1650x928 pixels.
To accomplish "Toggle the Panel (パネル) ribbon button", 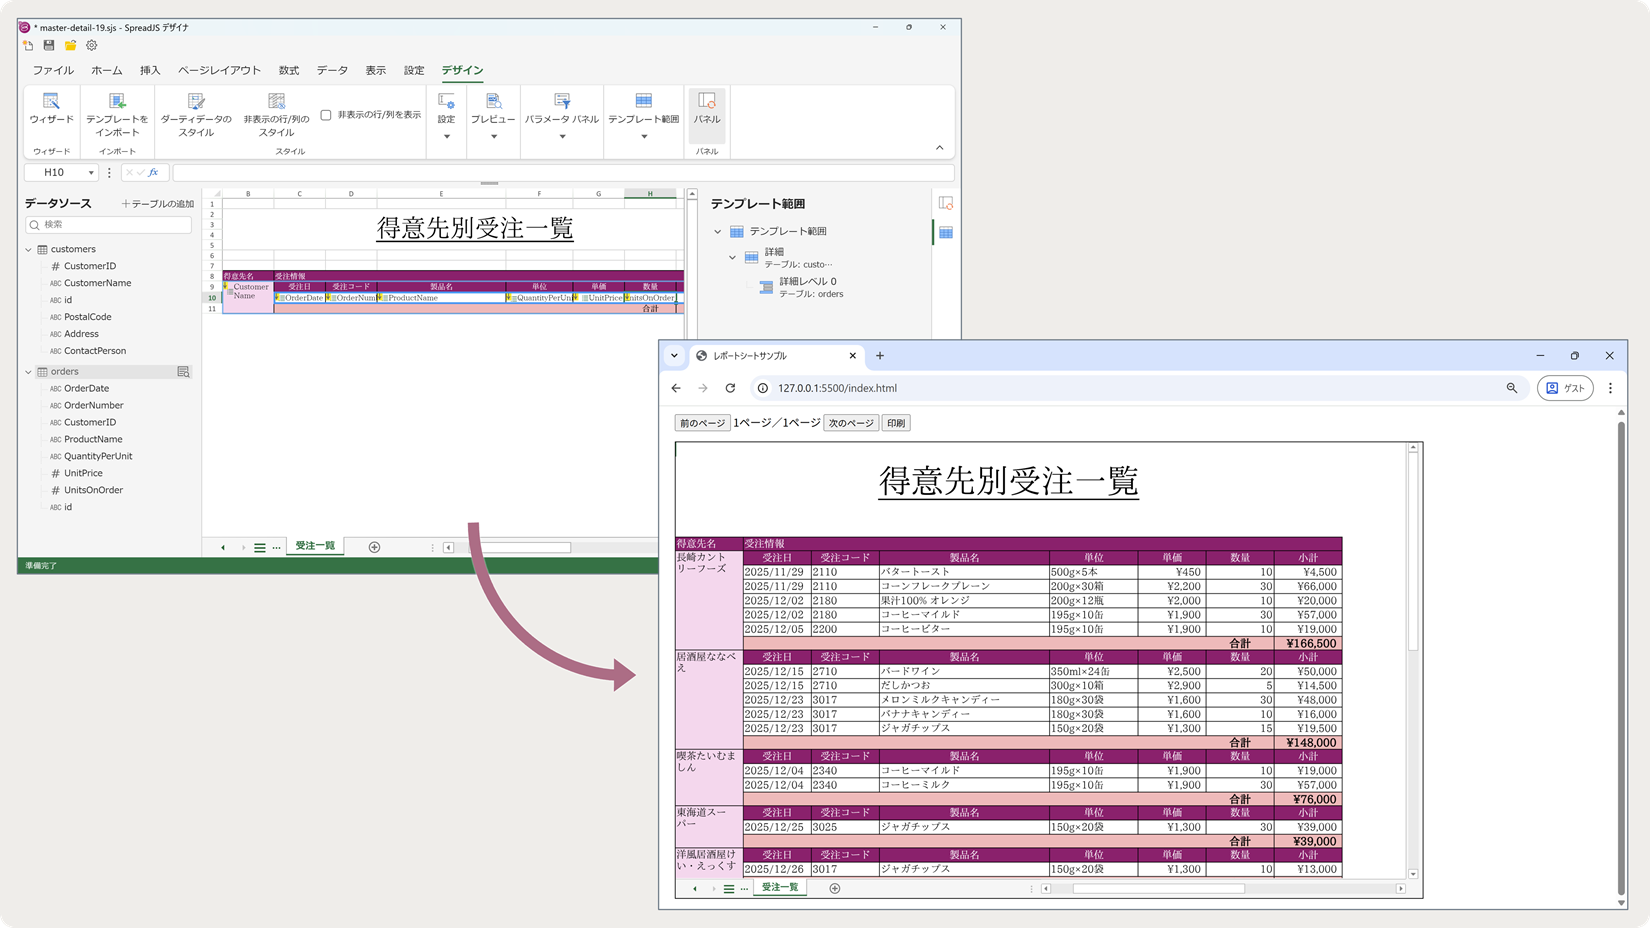I will click(707, 108).
